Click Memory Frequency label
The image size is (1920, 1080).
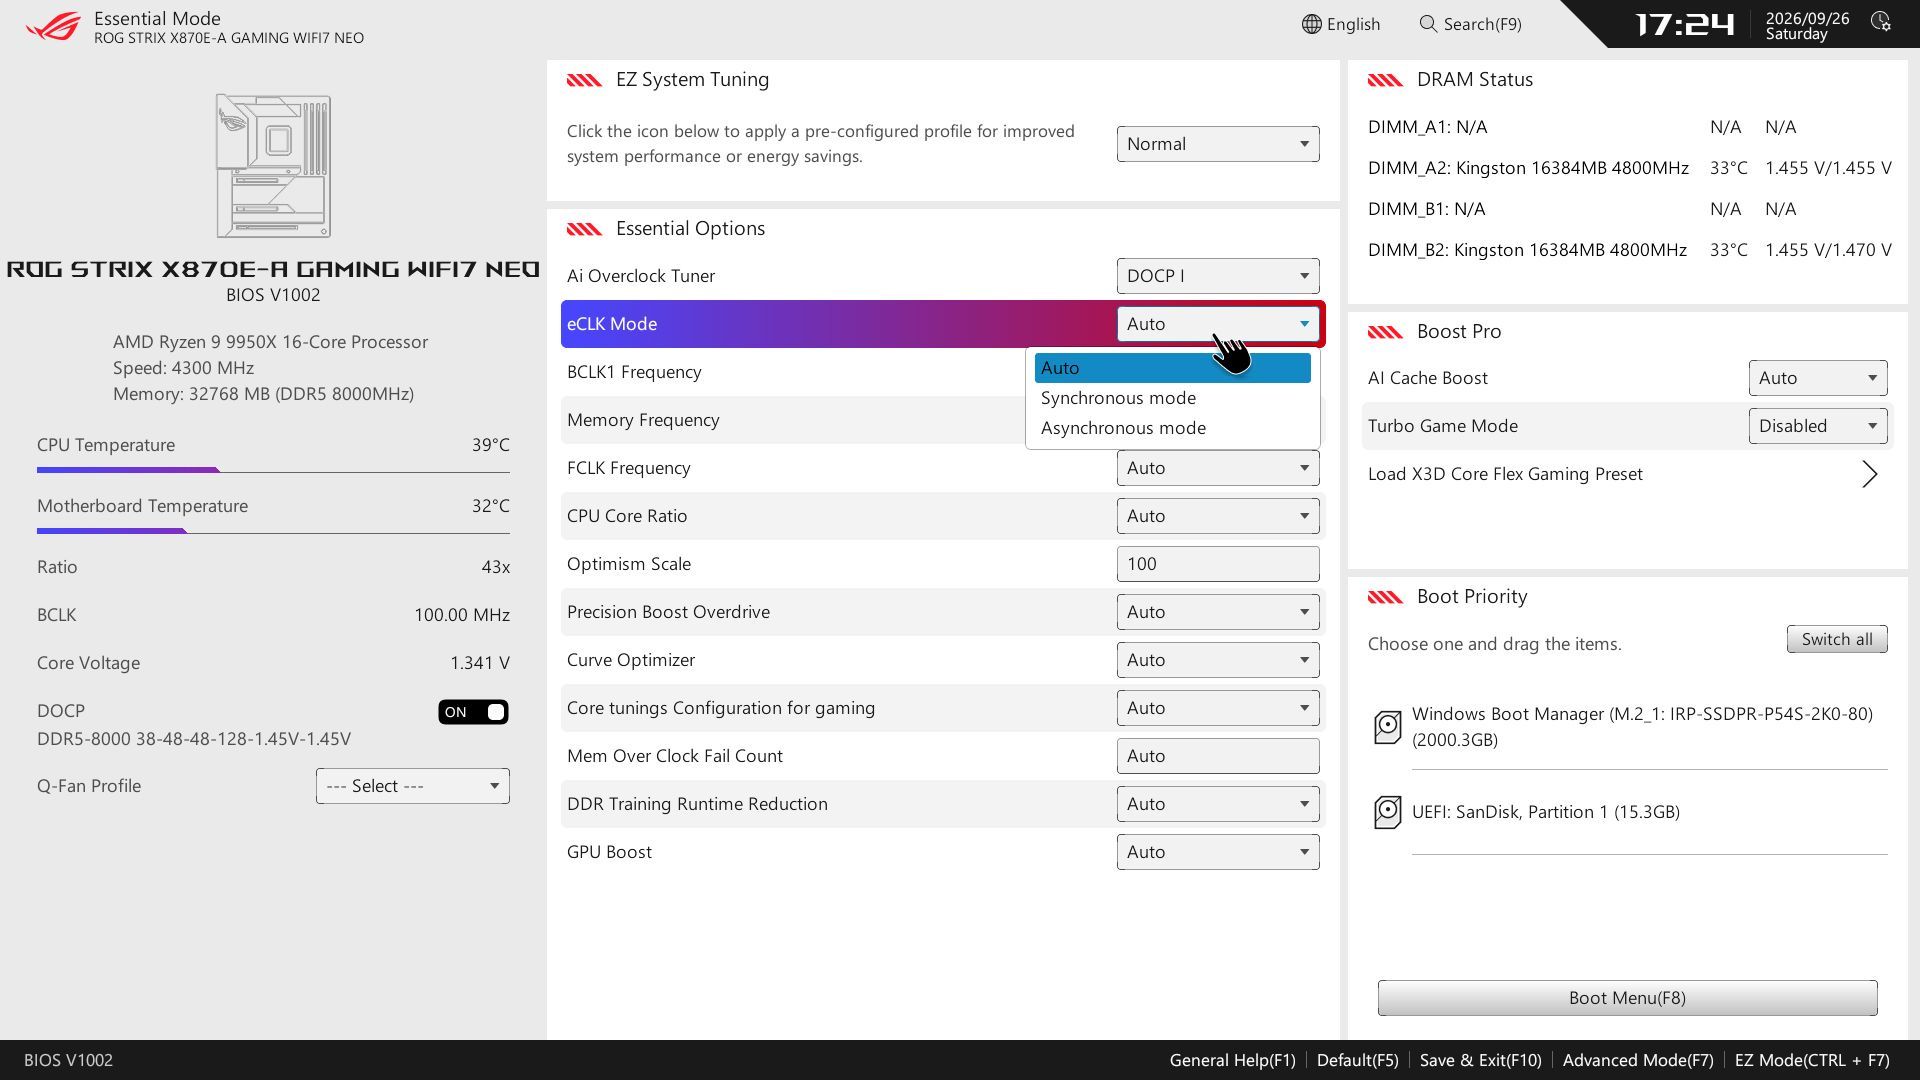pyautogui.click(x=643, y=420)
